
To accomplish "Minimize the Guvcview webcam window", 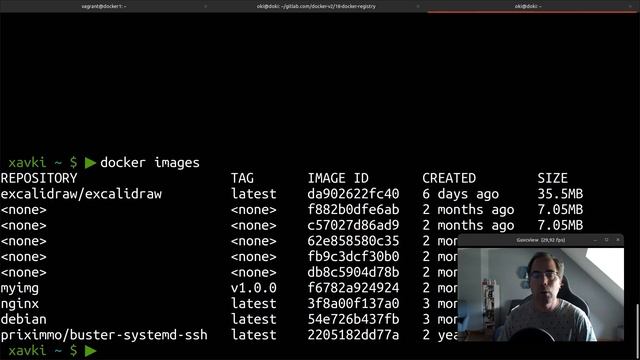I will pyautogui.click(x=595, y=240).
